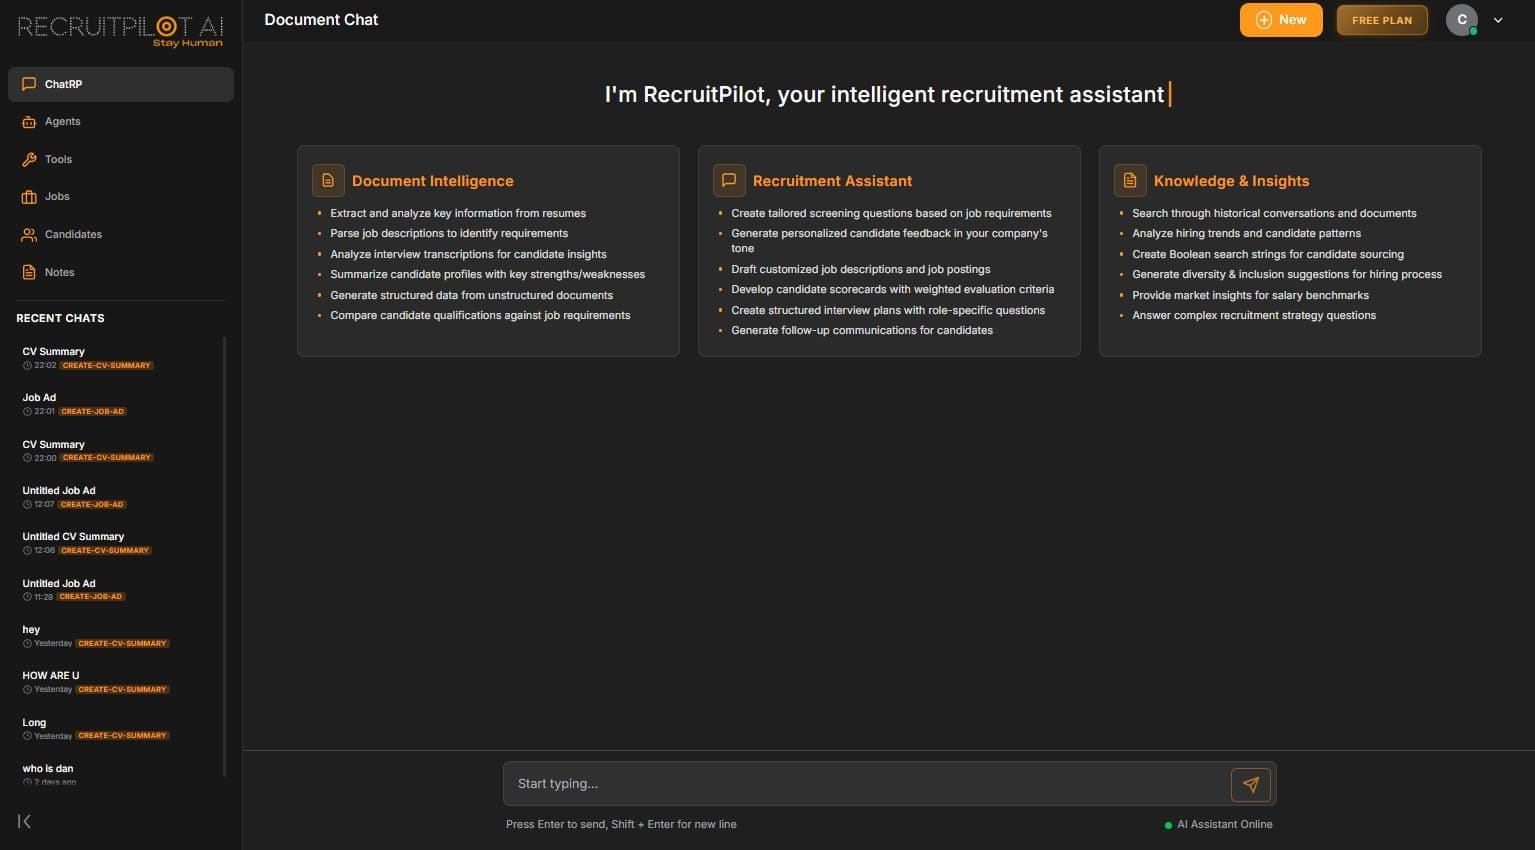Screen dimensions: 1535x850
Task: Open the Tools section
Action: click(x=121, y=159)
